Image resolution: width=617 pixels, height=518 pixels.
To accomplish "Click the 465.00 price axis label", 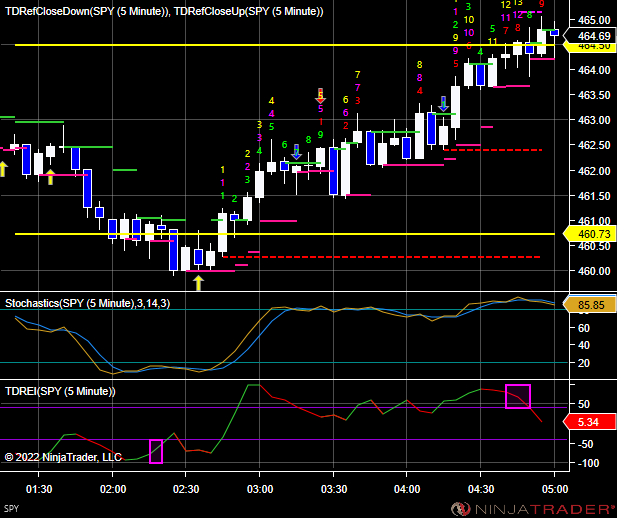I will [594, 20].
